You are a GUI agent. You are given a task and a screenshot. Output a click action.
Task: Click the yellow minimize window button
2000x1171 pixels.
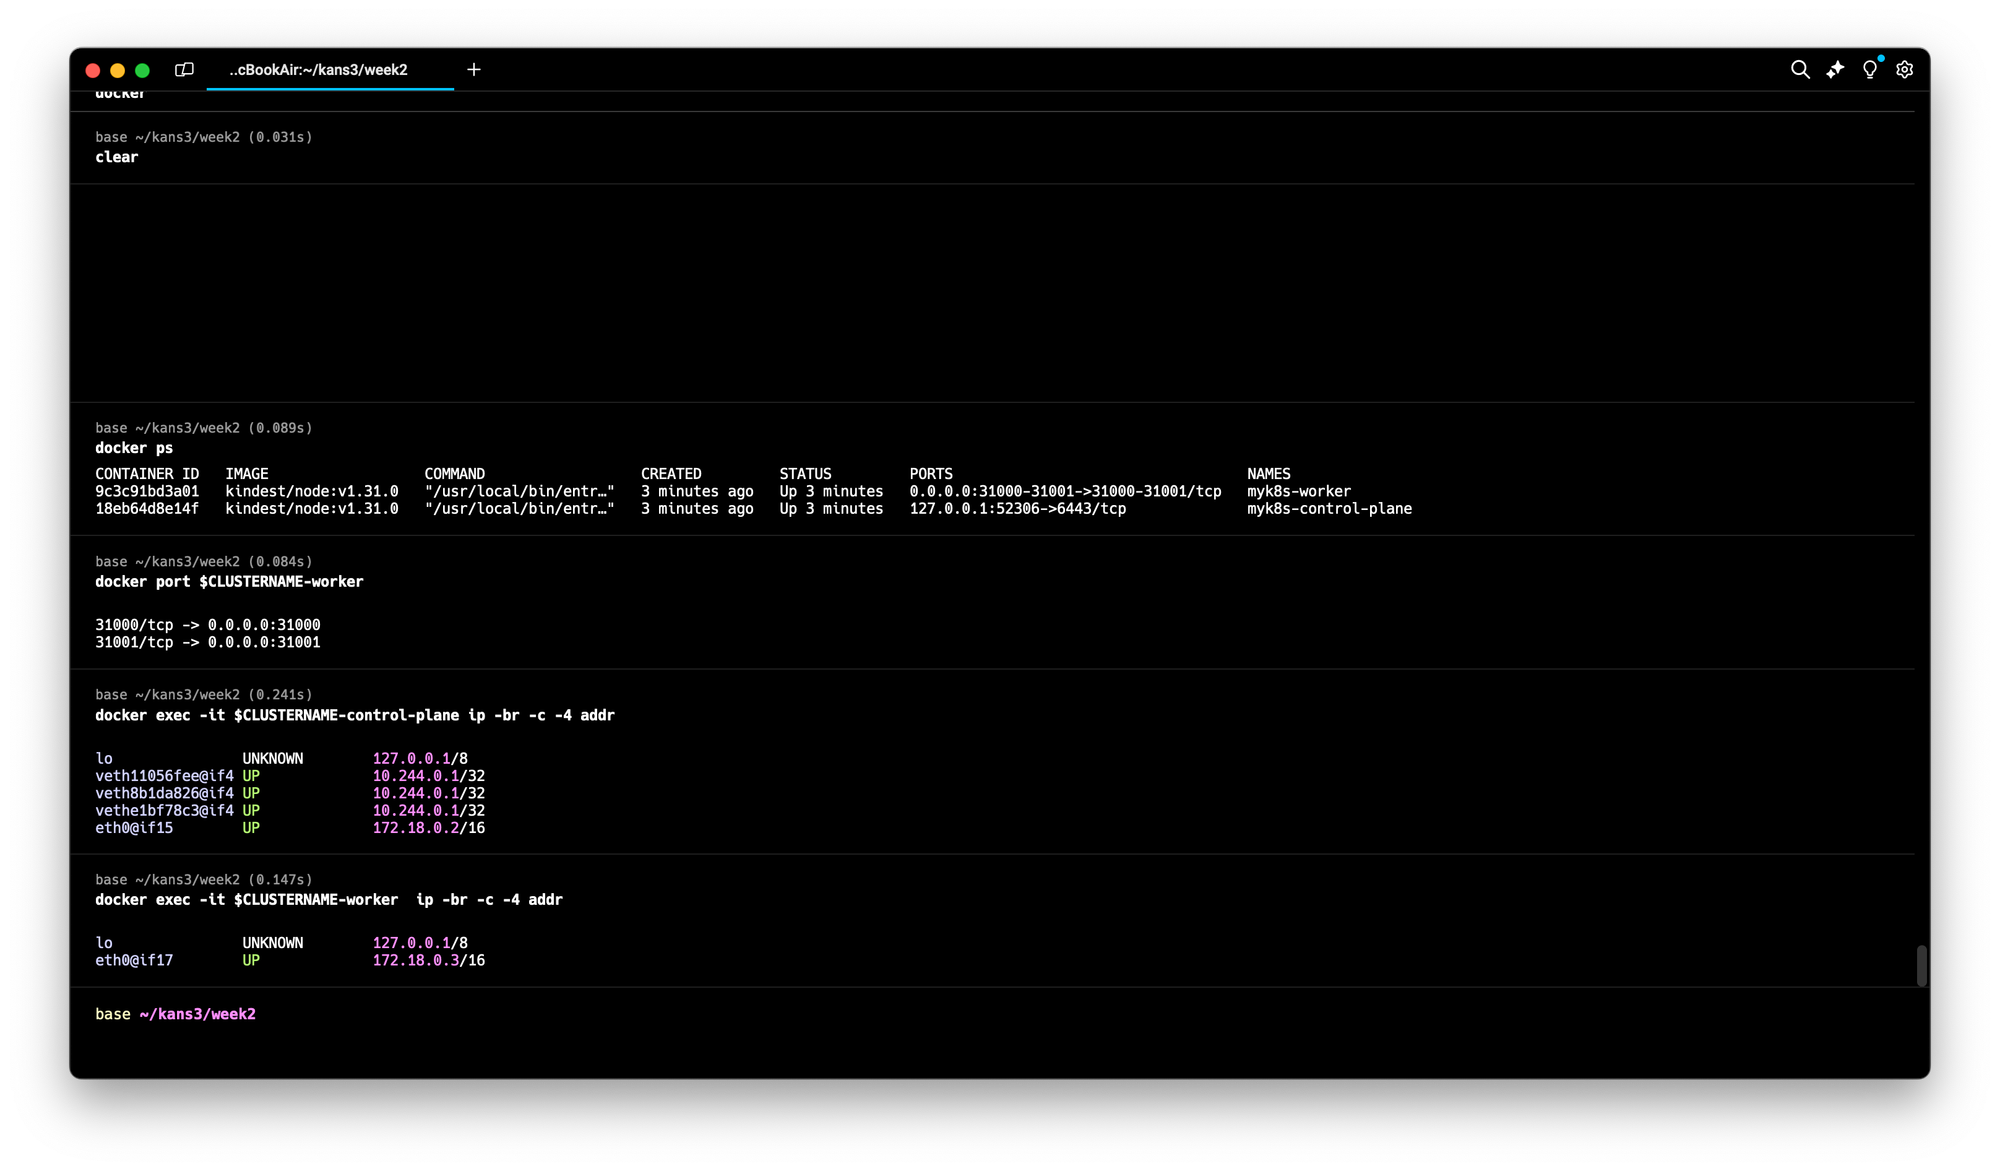point(118,71)
